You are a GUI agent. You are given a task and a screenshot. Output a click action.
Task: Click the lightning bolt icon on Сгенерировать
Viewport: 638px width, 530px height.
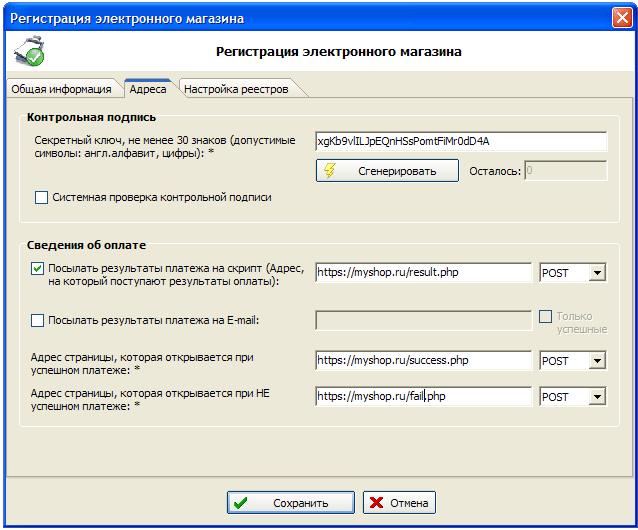tap(328, 171)
